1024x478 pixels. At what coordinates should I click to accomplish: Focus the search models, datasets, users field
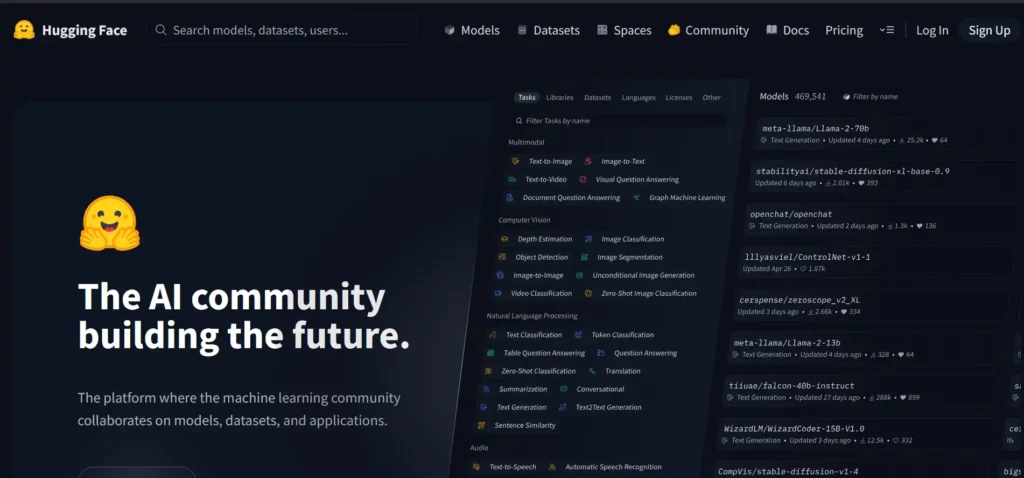(282, 30)
